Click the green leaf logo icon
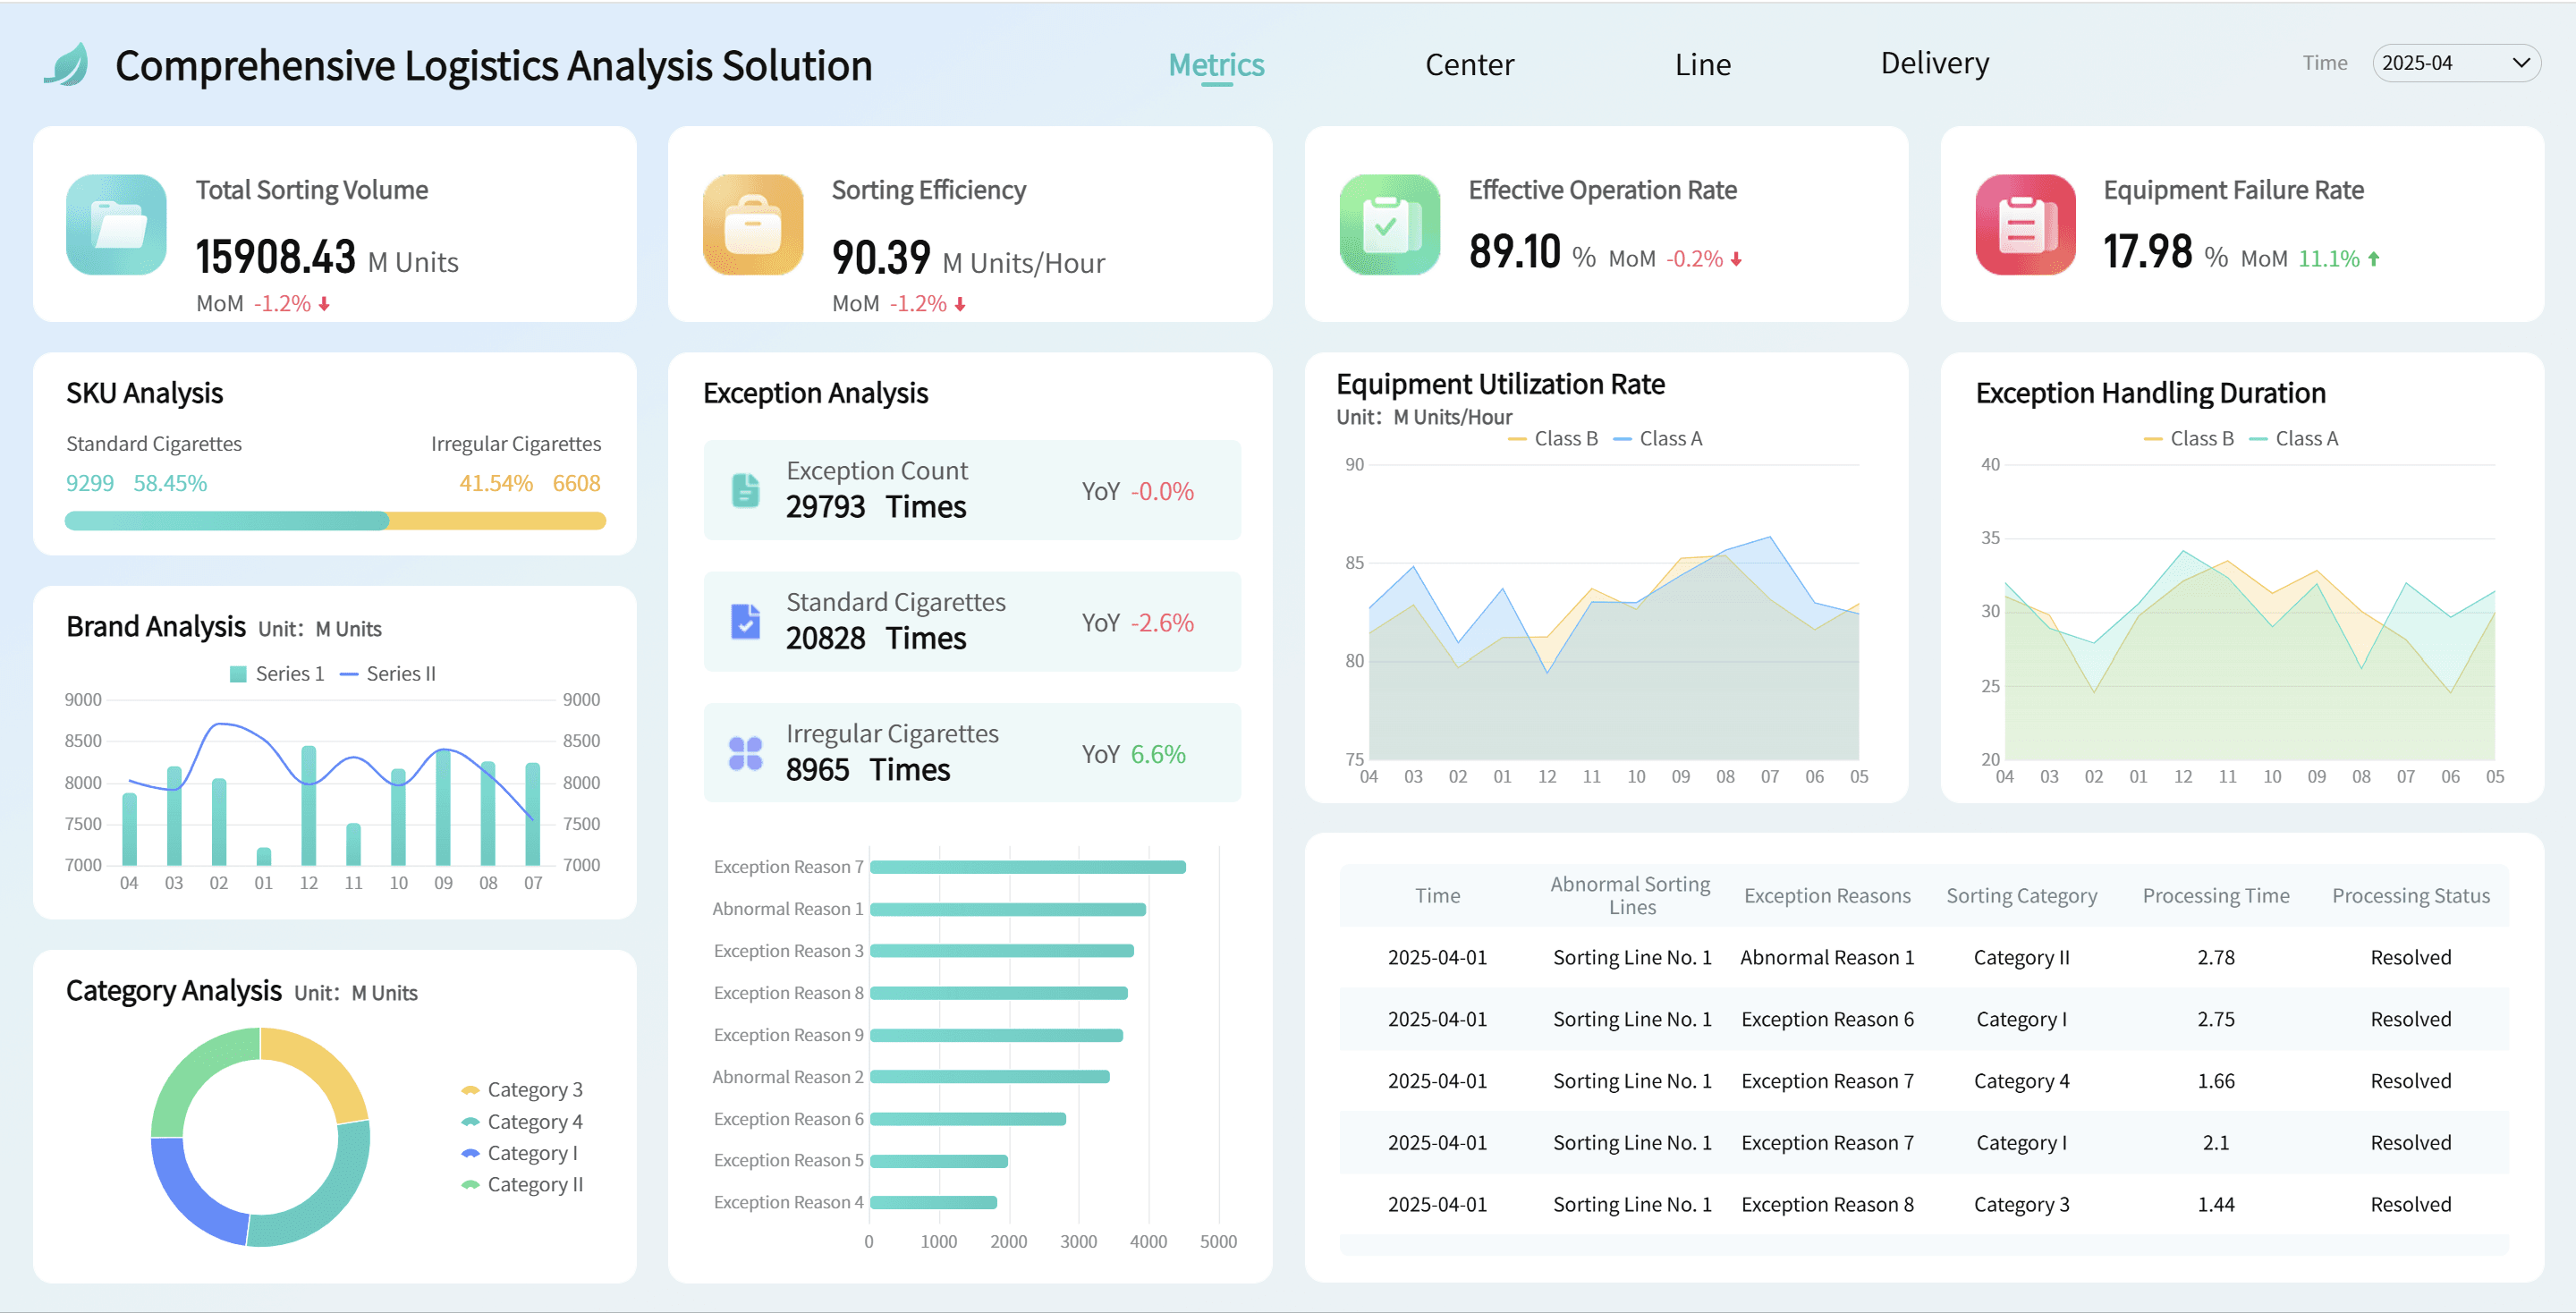The width and height of the screenshot is (2576, 1313). (67, 65)
